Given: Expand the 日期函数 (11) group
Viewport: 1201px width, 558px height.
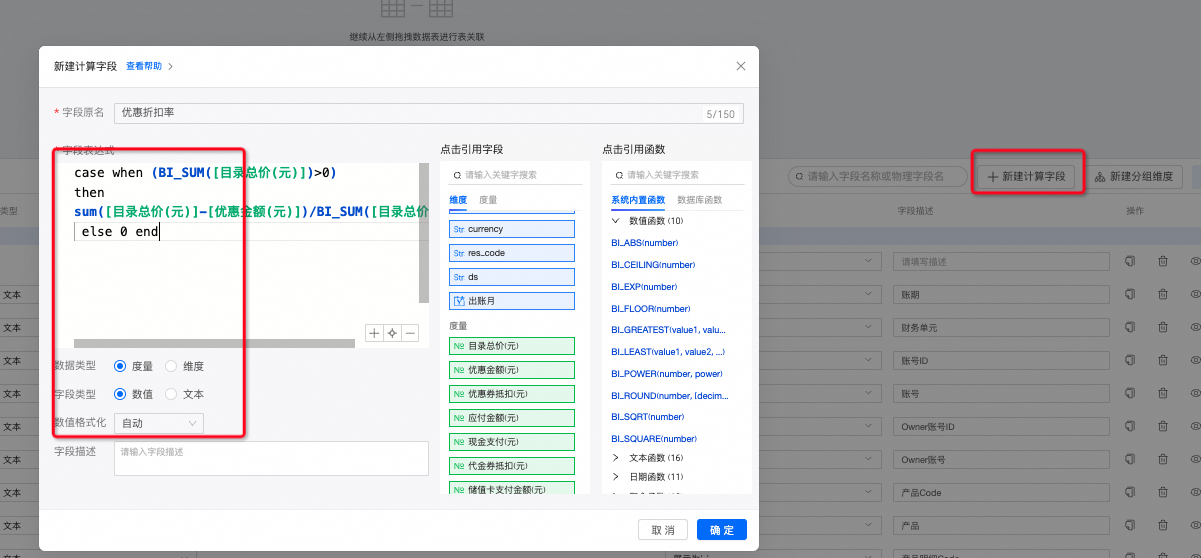Looking at the screenshot, I should [615, 476].
